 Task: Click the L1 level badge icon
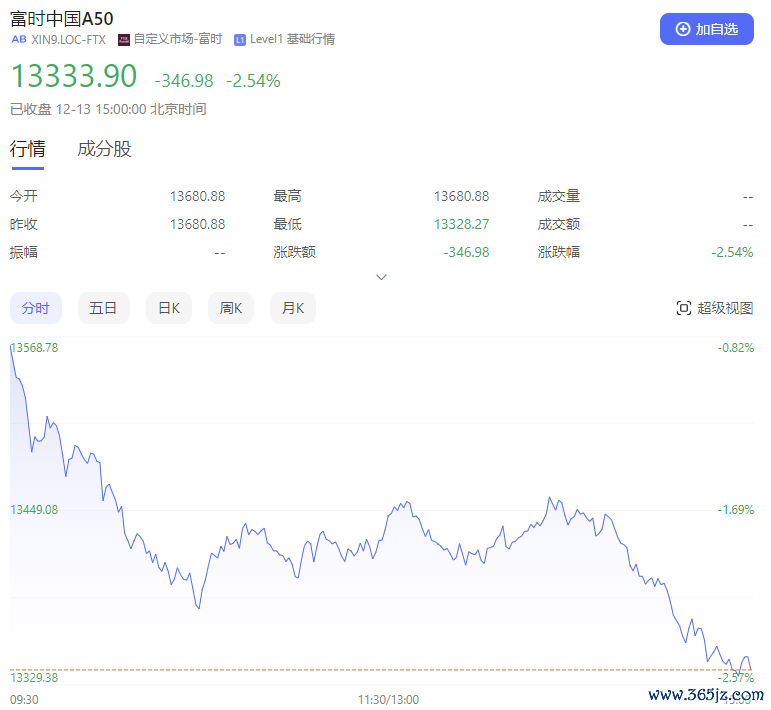point(239,40)
